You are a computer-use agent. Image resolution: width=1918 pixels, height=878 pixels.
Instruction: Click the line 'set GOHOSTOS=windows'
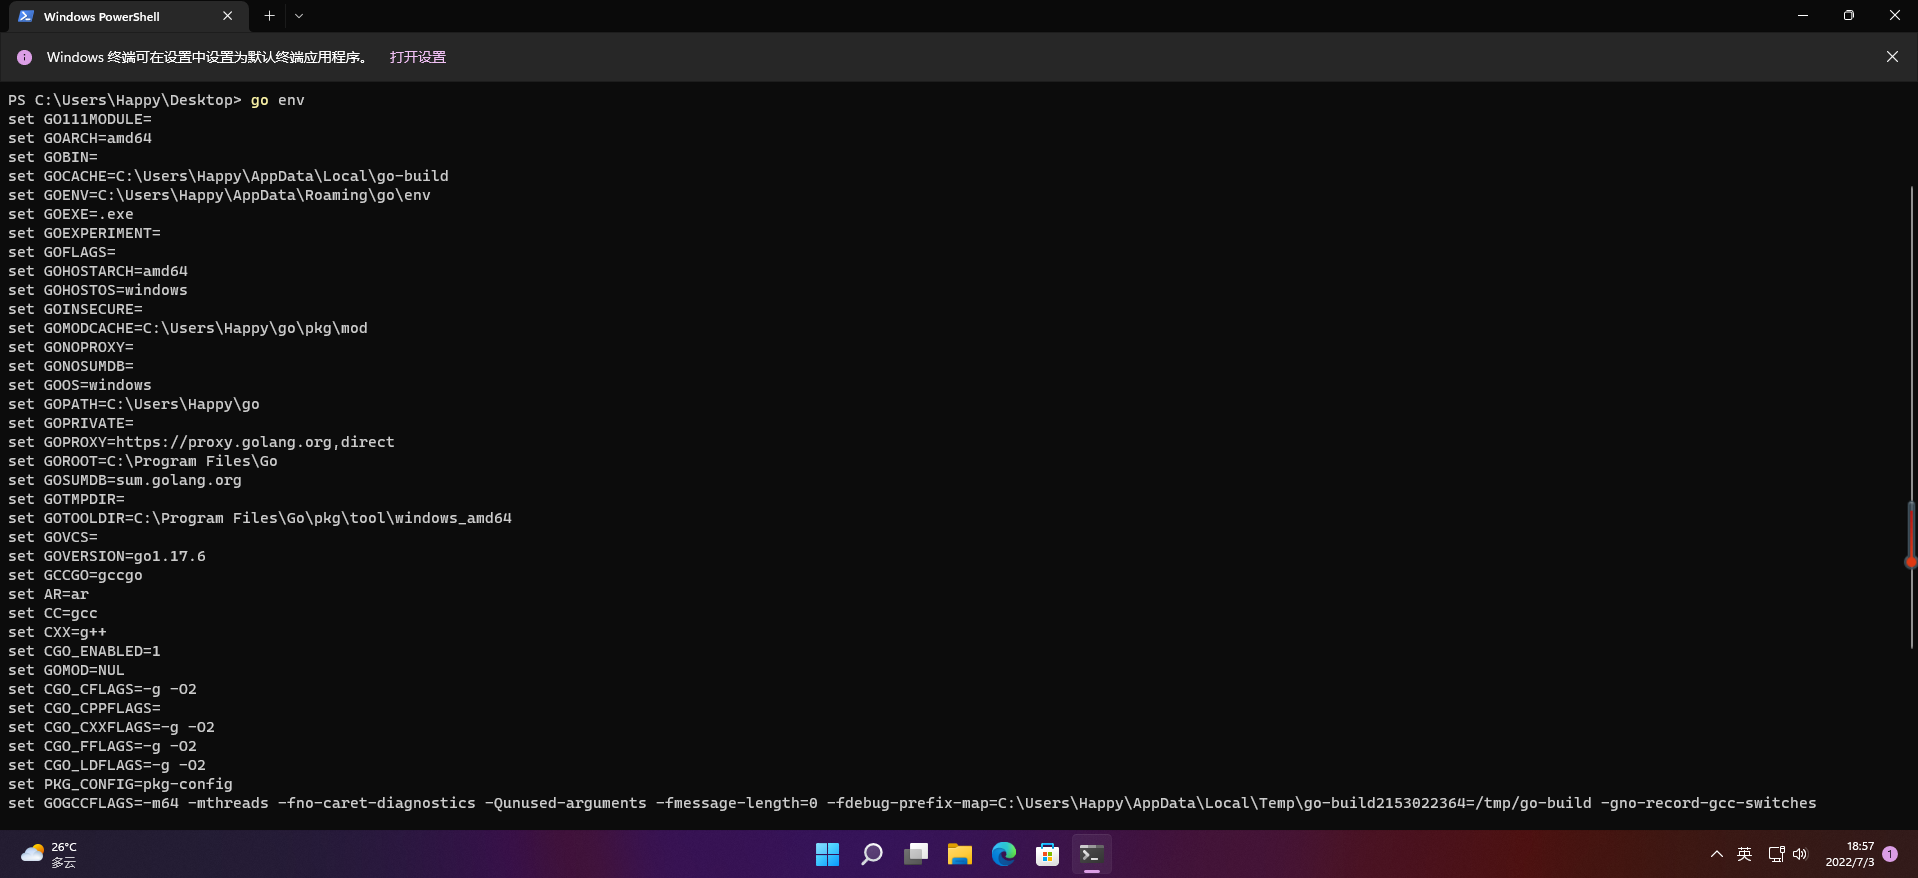pyautogui.click(x=98, y=290)
